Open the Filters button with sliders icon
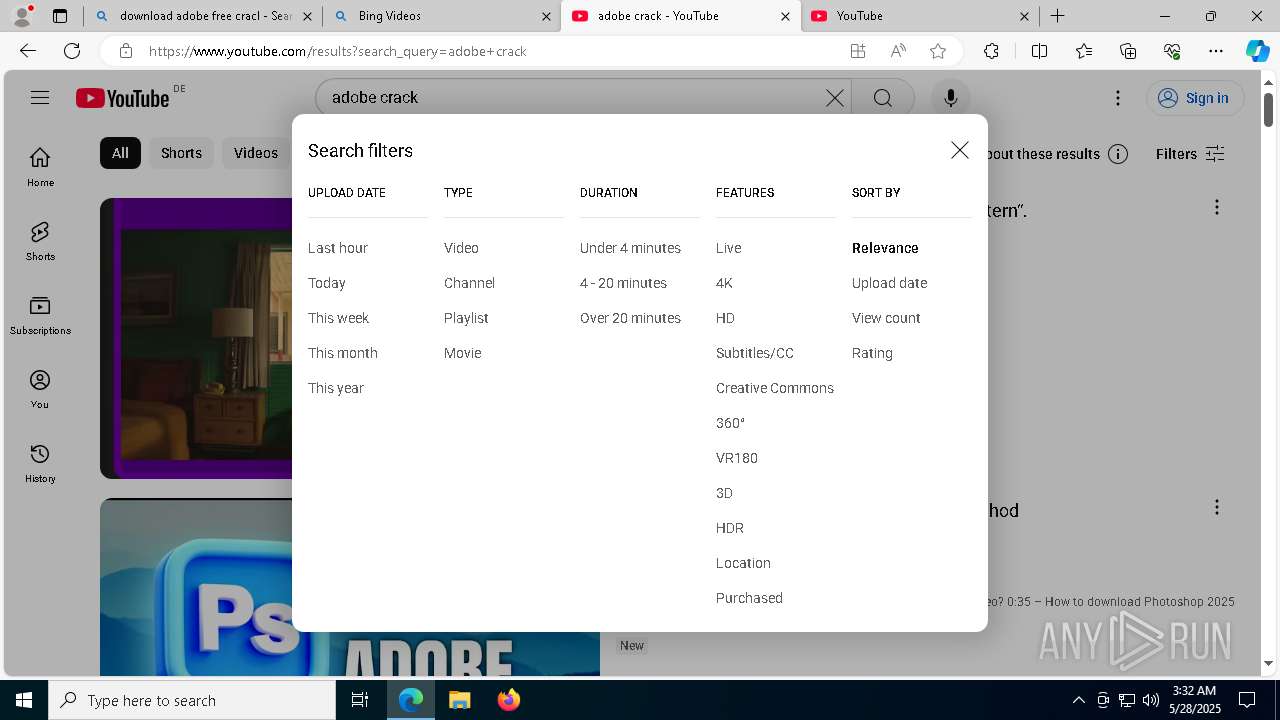The height and width of the screenshot is (720, 1280). point(1190,154)
